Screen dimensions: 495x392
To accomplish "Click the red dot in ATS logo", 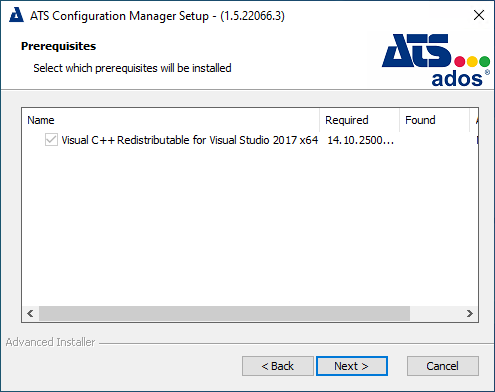I will click(460, 61).
